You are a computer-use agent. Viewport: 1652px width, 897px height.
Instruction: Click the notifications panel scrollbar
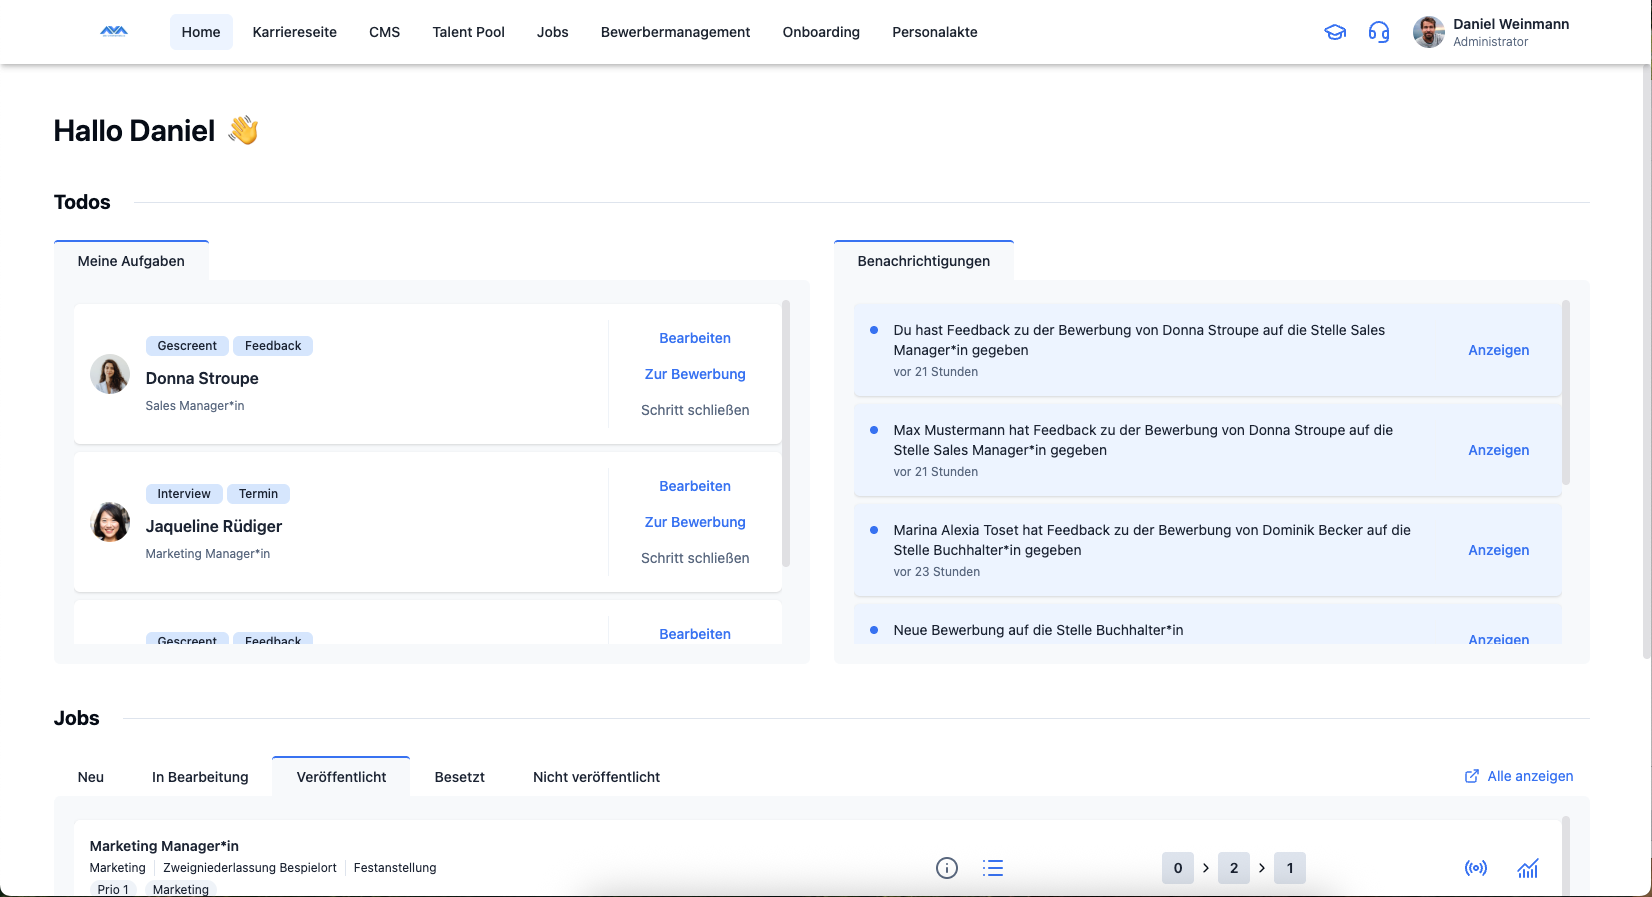[1565, 393]
